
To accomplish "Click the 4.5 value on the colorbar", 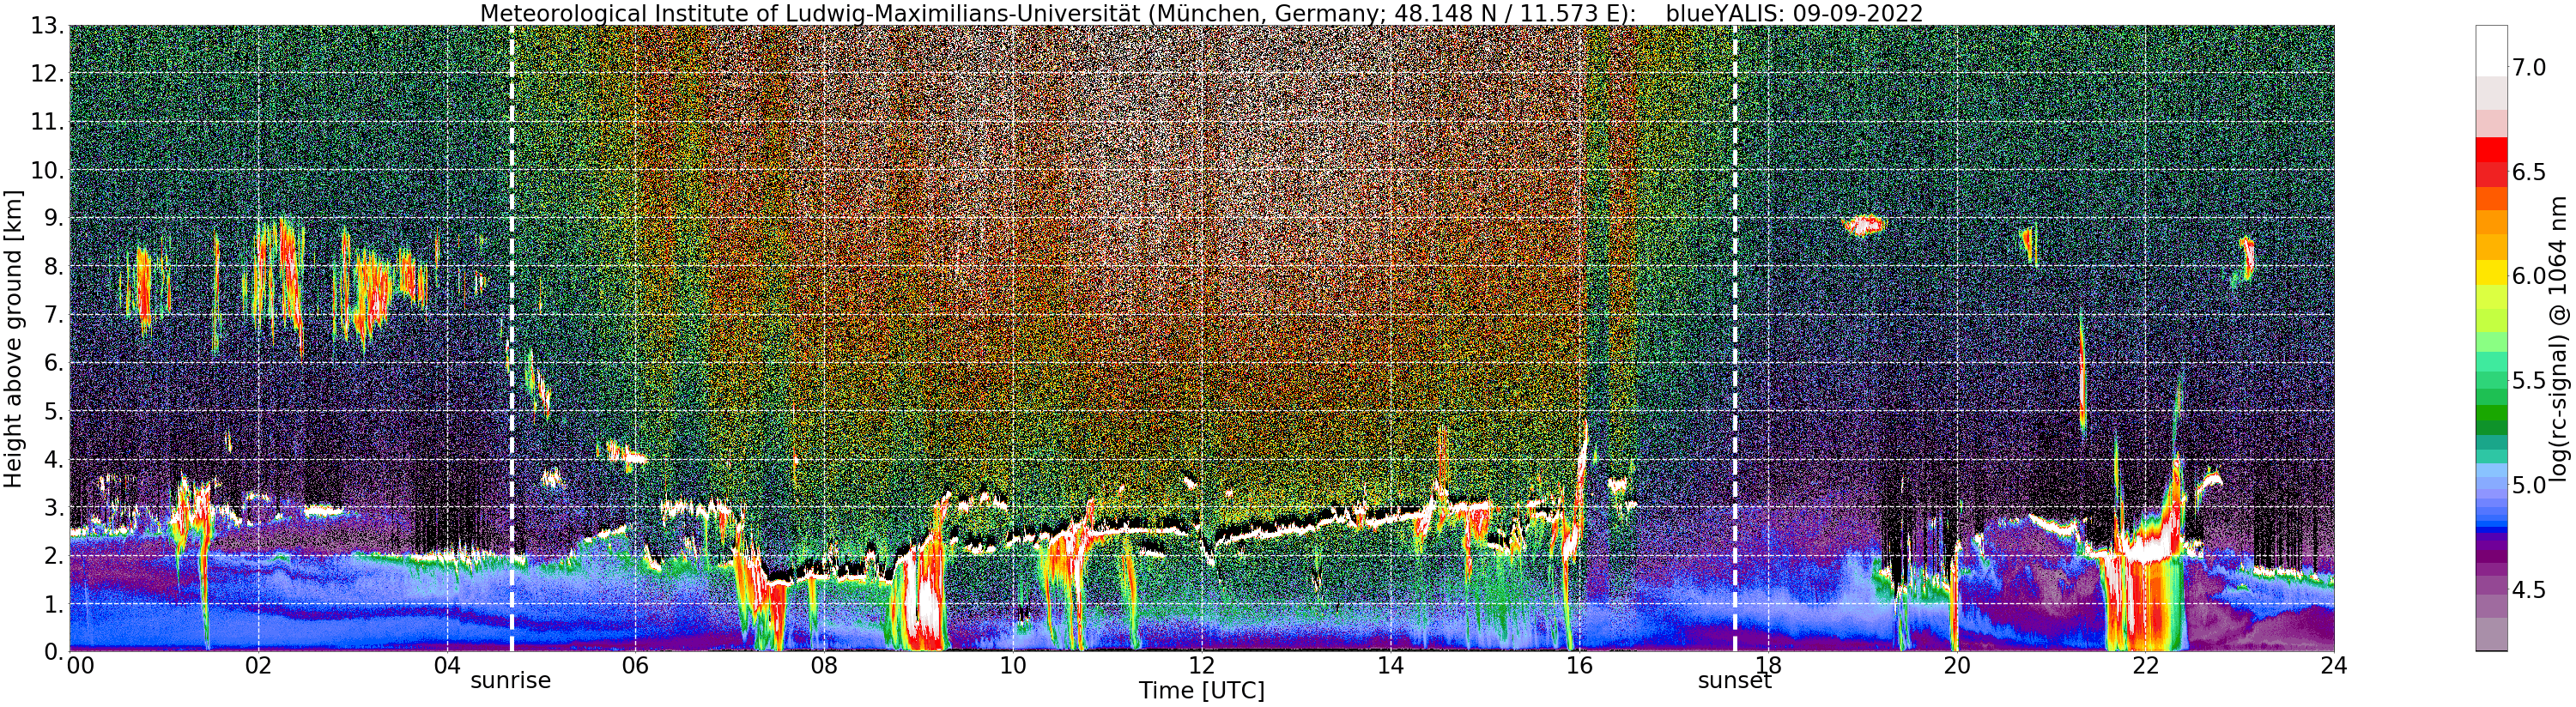I will 2528,590.
